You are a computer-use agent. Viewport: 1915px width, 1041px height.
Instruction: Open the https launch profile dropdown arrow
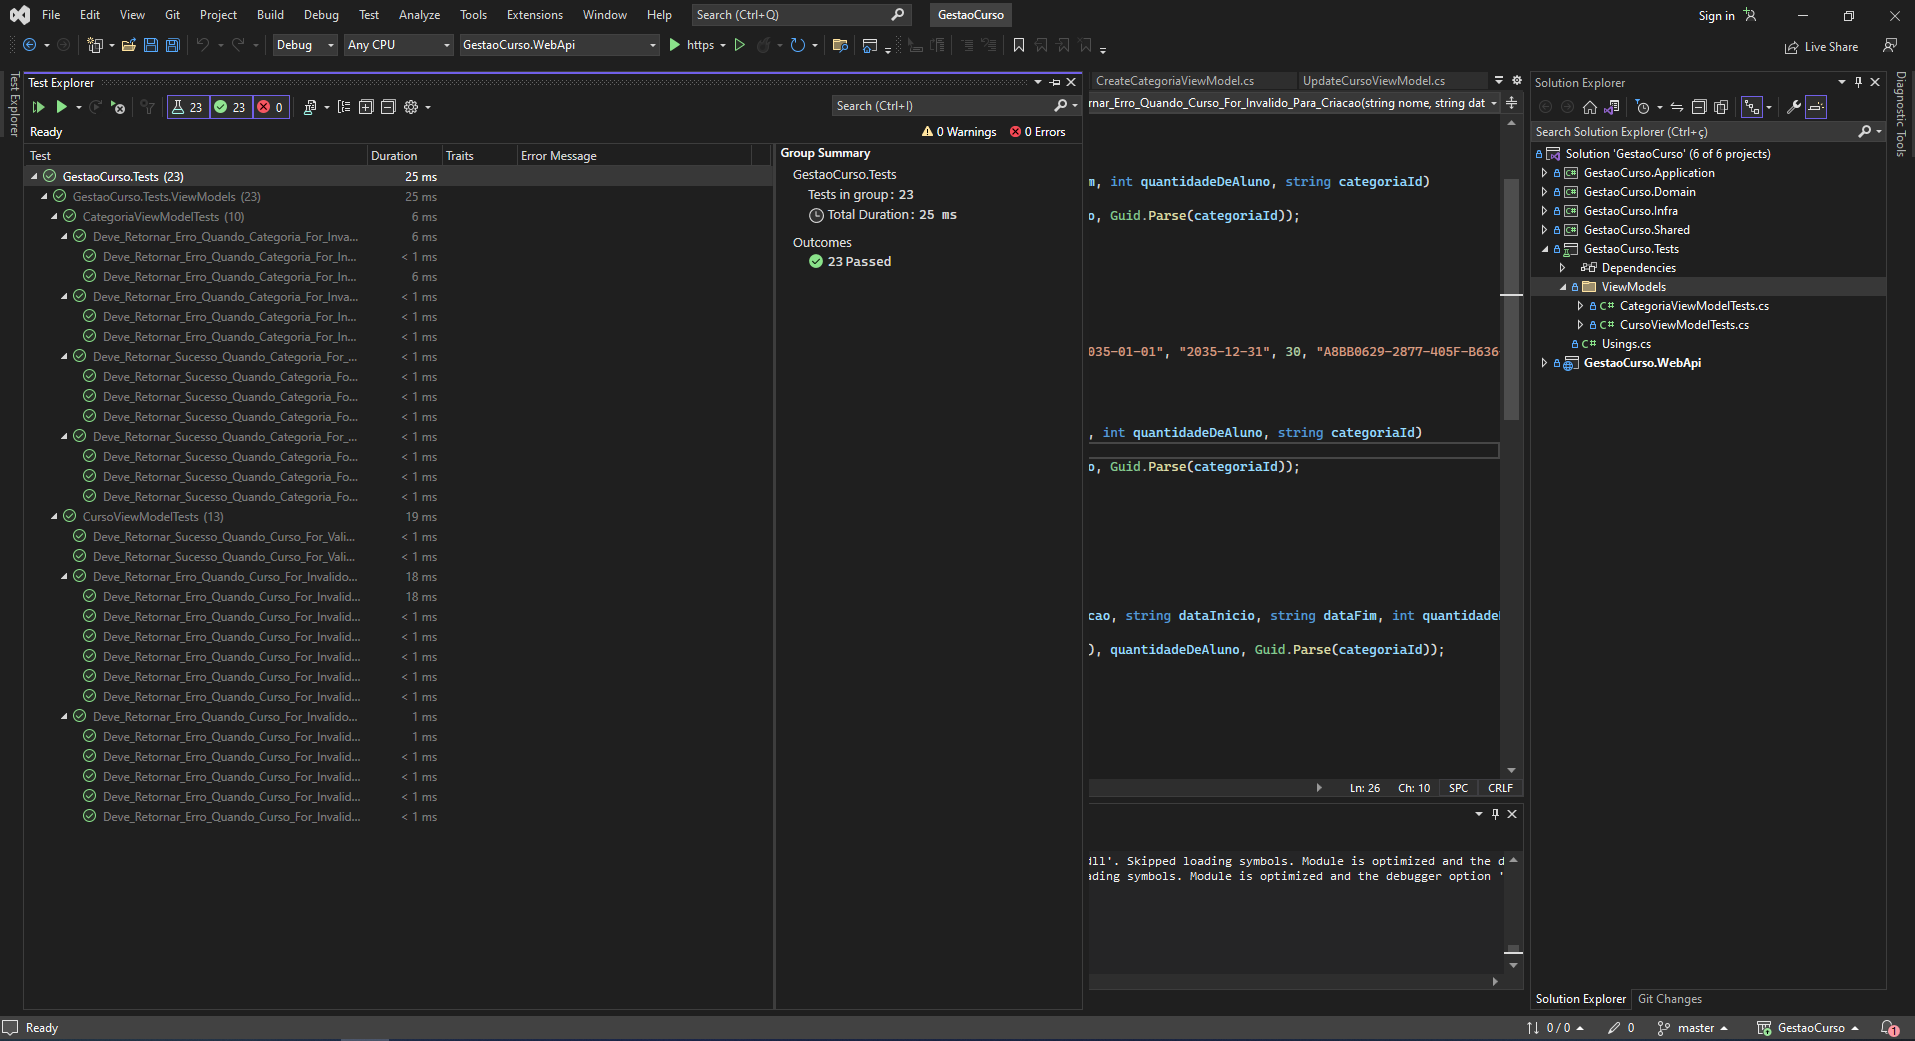(x=723, y=45)
